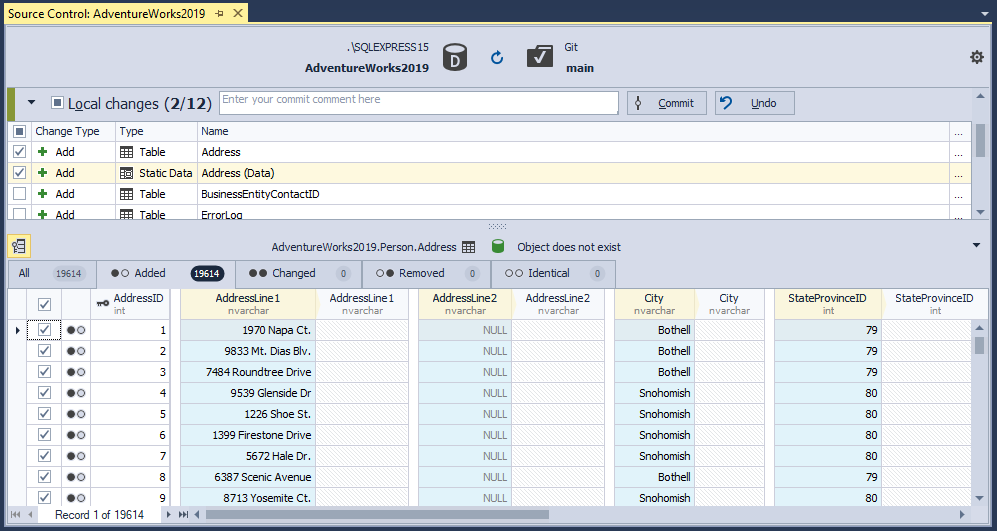The image size is (997, 531).
Task: Uncheck the record with AddressID 7
Action: 44,456
